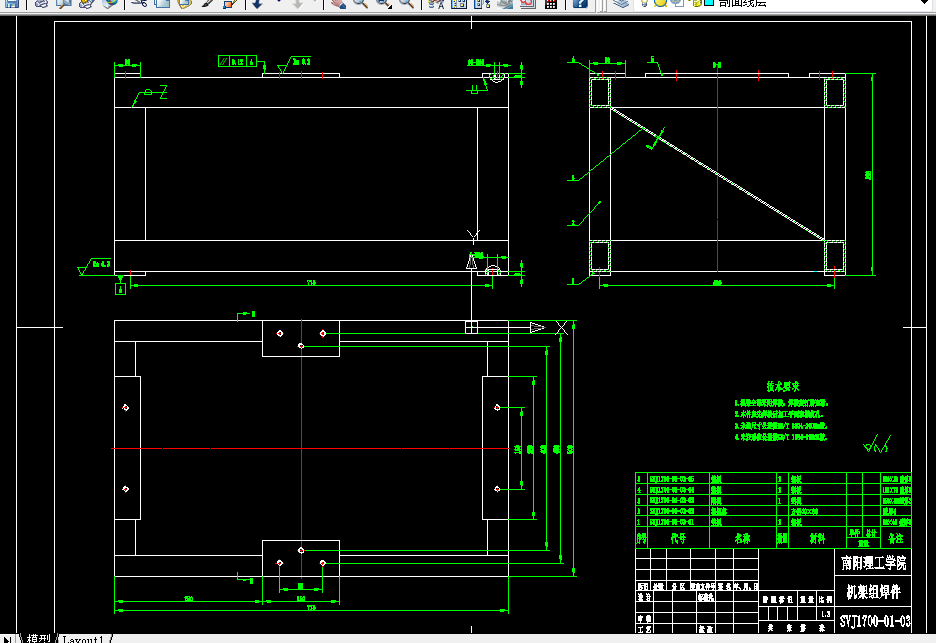Click the 技术要求 heading text
This screenshot has height=643, width=936.
coord(783,386)
